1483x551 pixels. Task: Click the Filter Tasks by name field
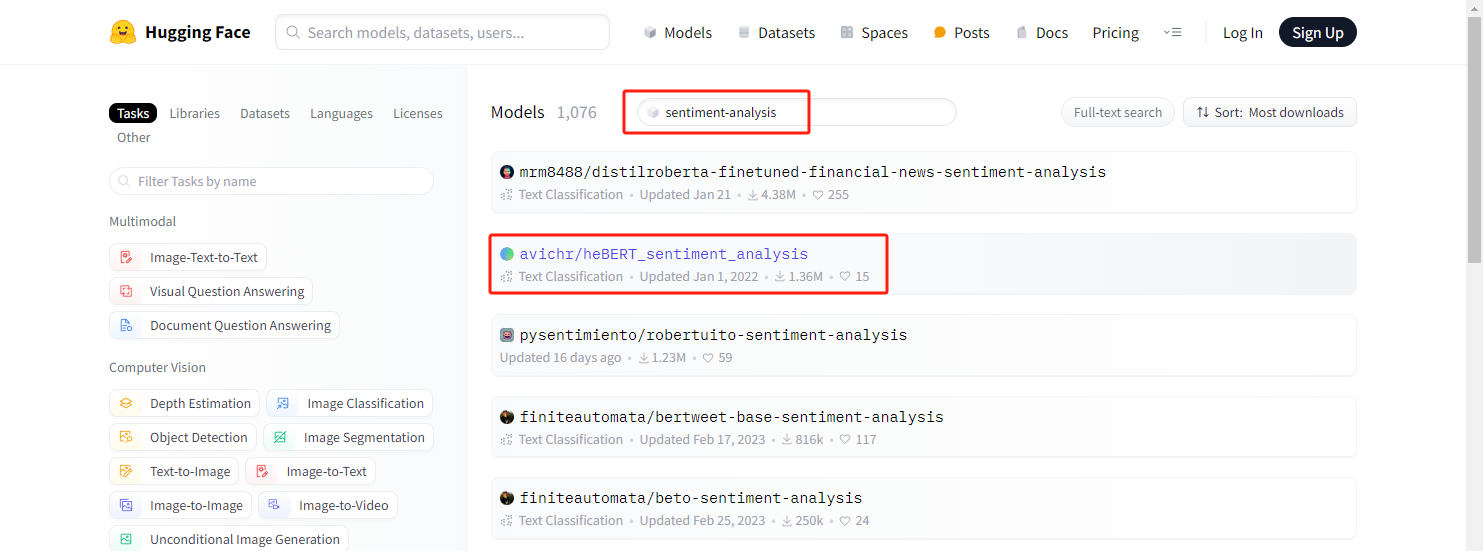[x=271, y=181]
